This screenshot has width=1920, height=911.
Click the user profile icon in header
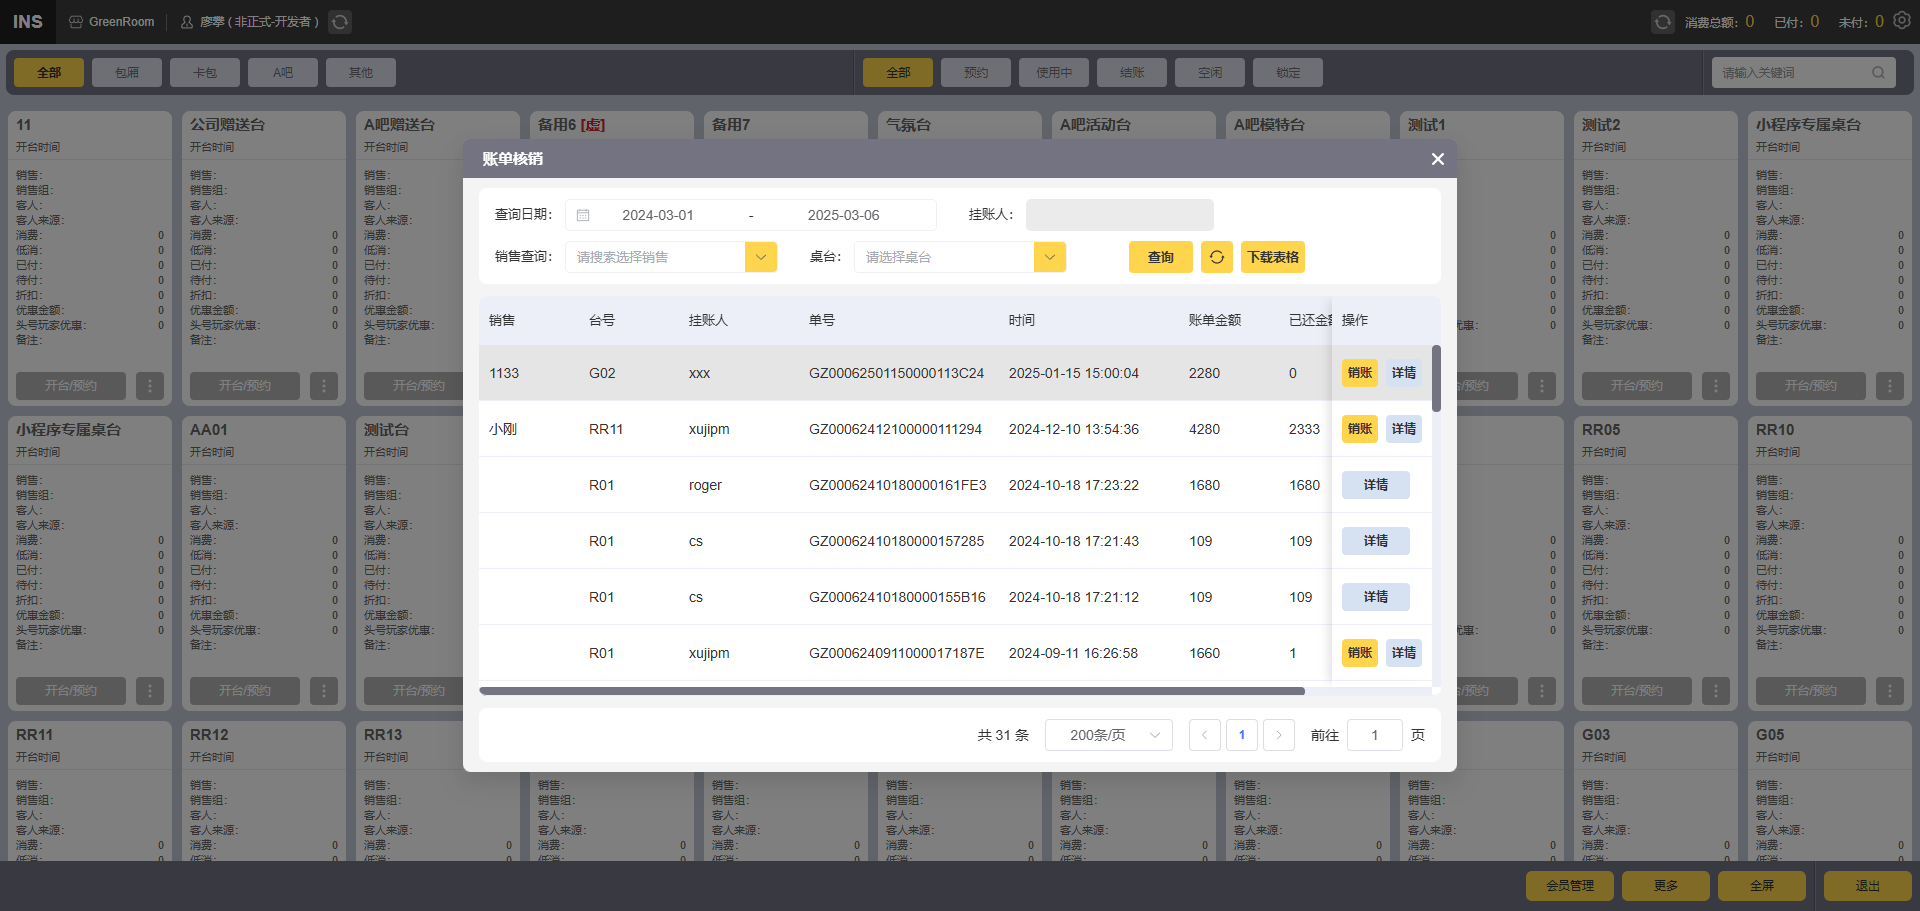click(187, 21)
